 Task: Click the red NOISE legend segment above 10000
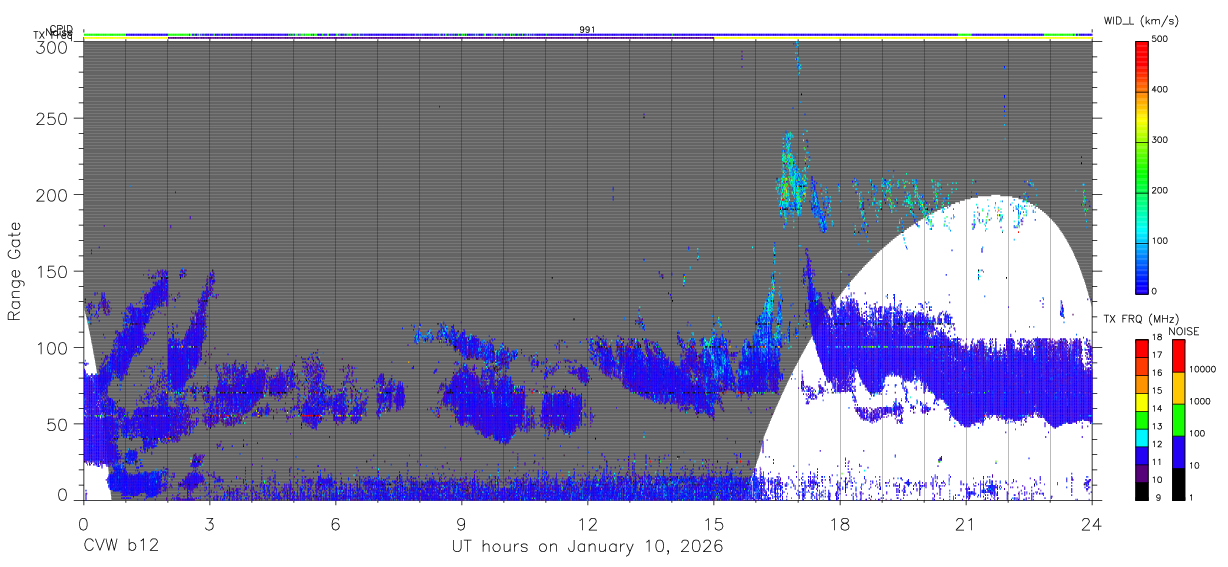point(1178,356)
